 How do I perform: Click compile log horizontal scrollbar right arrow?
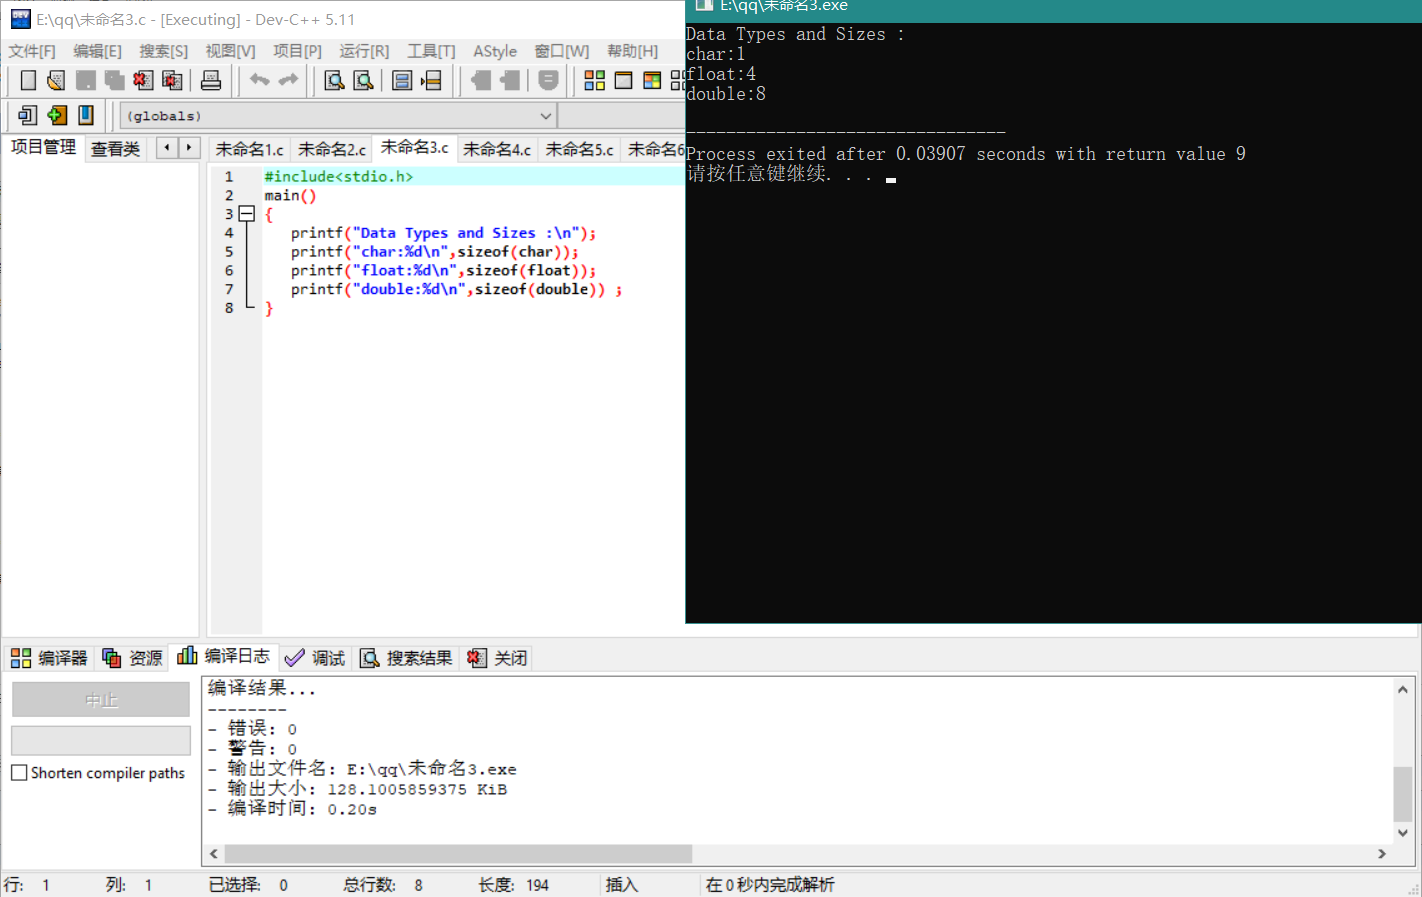(1382, 854)
